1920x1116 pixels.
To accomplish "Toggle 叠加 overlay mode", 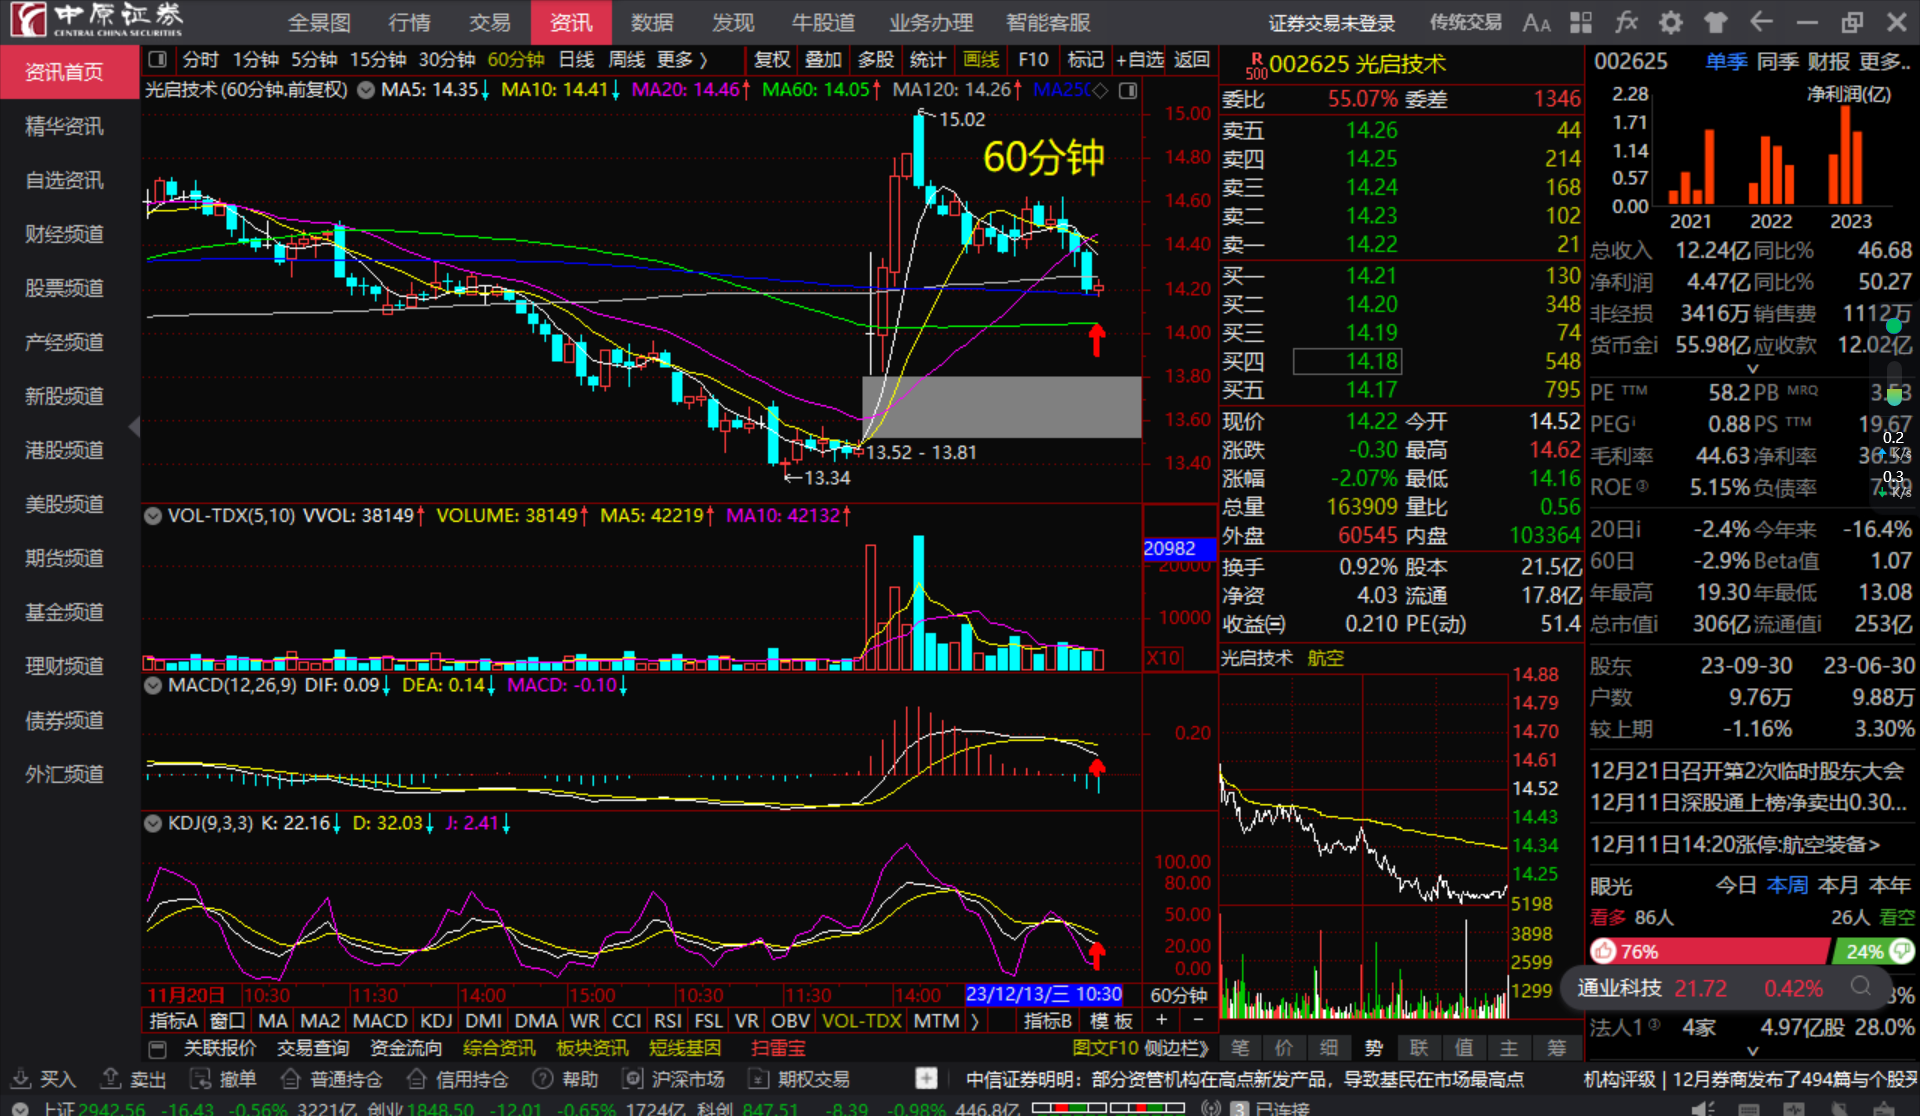I will pyautogui.click(x=824, y=60).
